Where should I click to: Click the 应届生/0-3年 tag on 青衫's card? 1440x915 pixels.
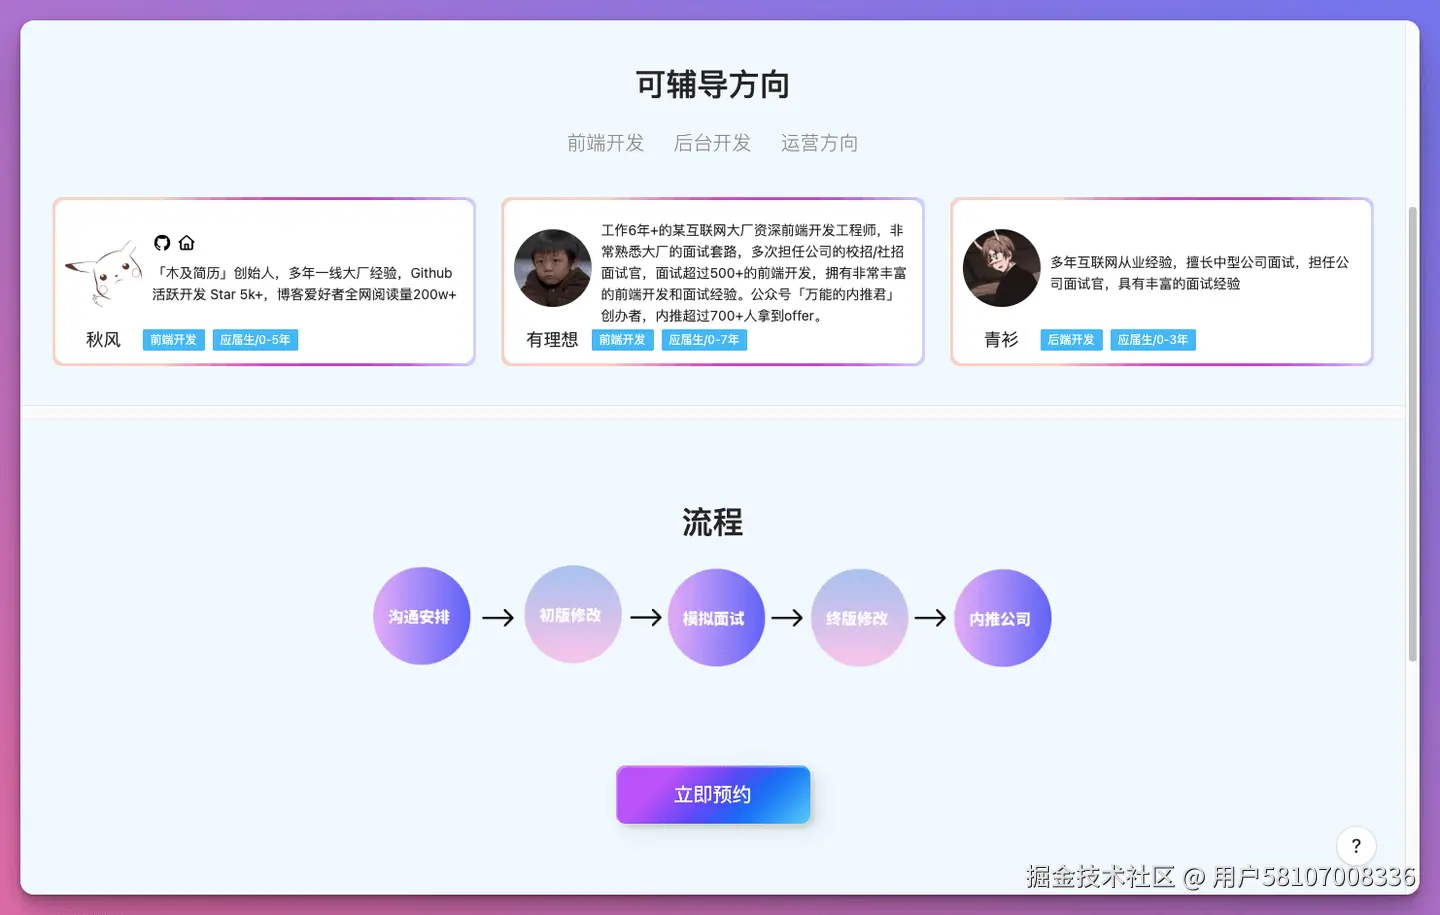coord(1152,340)
